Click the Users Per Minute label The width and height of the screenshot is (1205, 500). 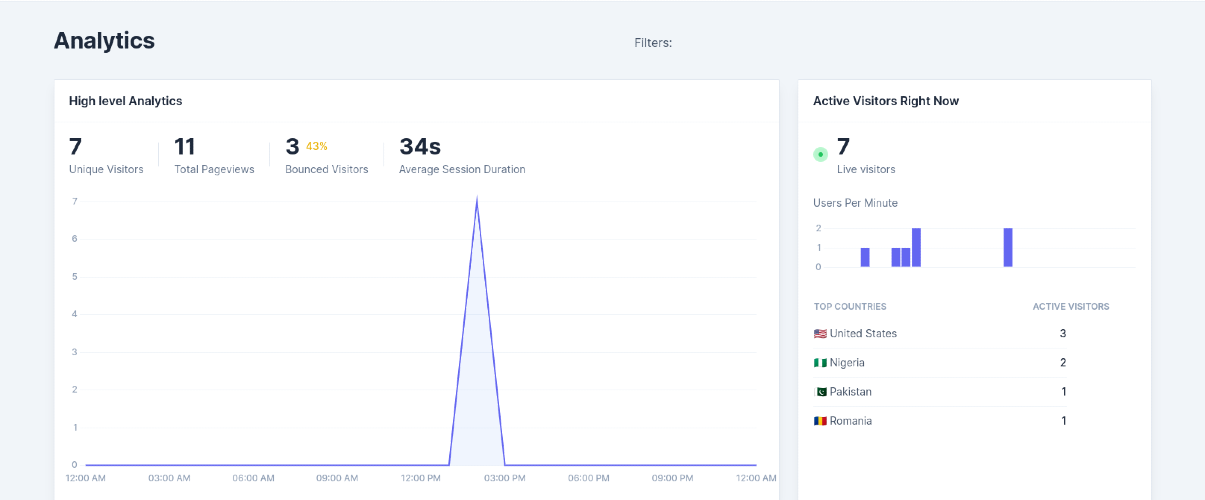(855, 203)
